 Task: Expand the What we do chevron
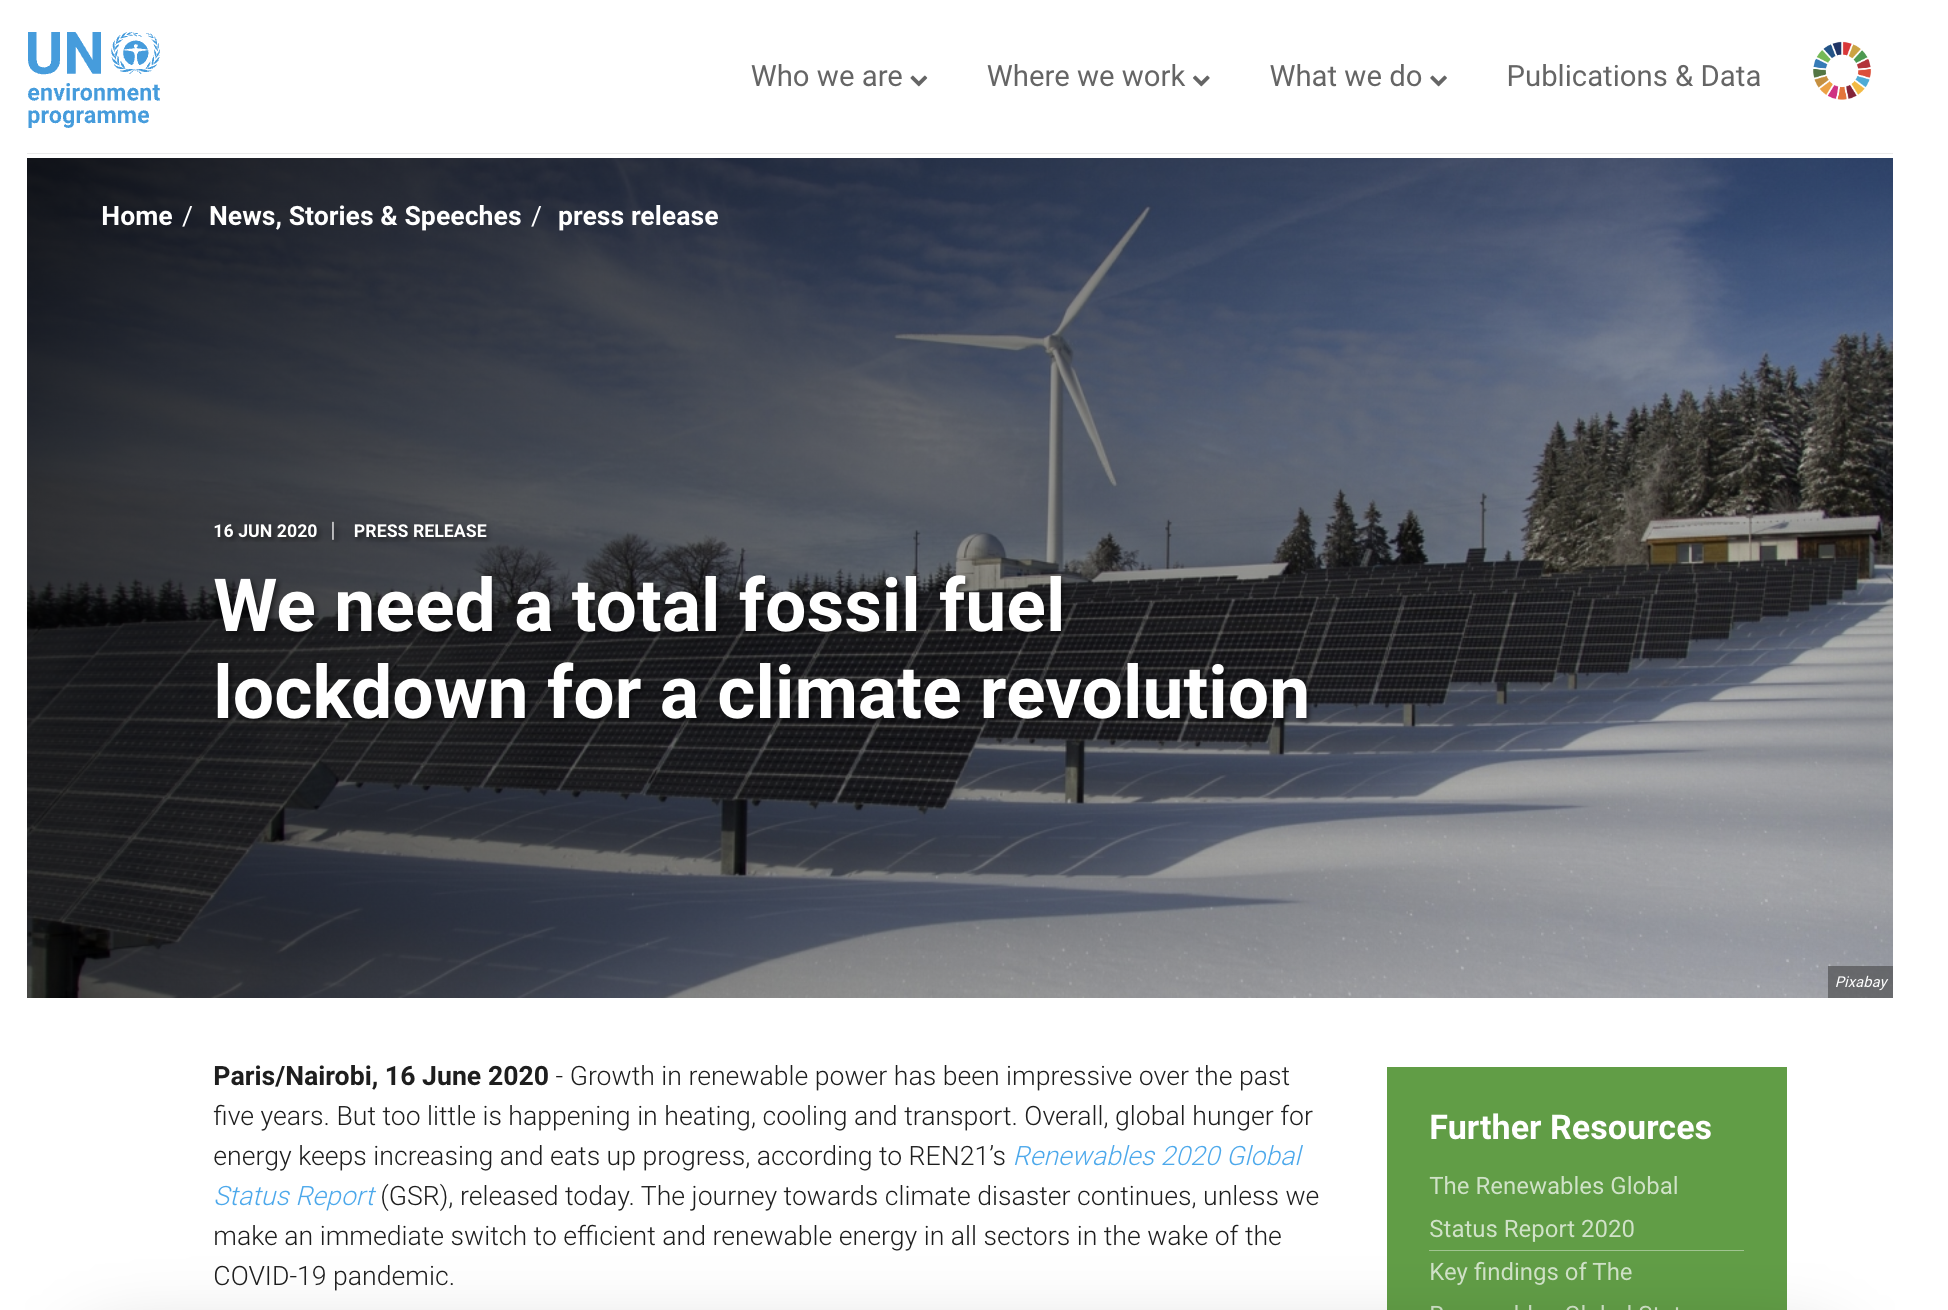(x=1438, y=80)
